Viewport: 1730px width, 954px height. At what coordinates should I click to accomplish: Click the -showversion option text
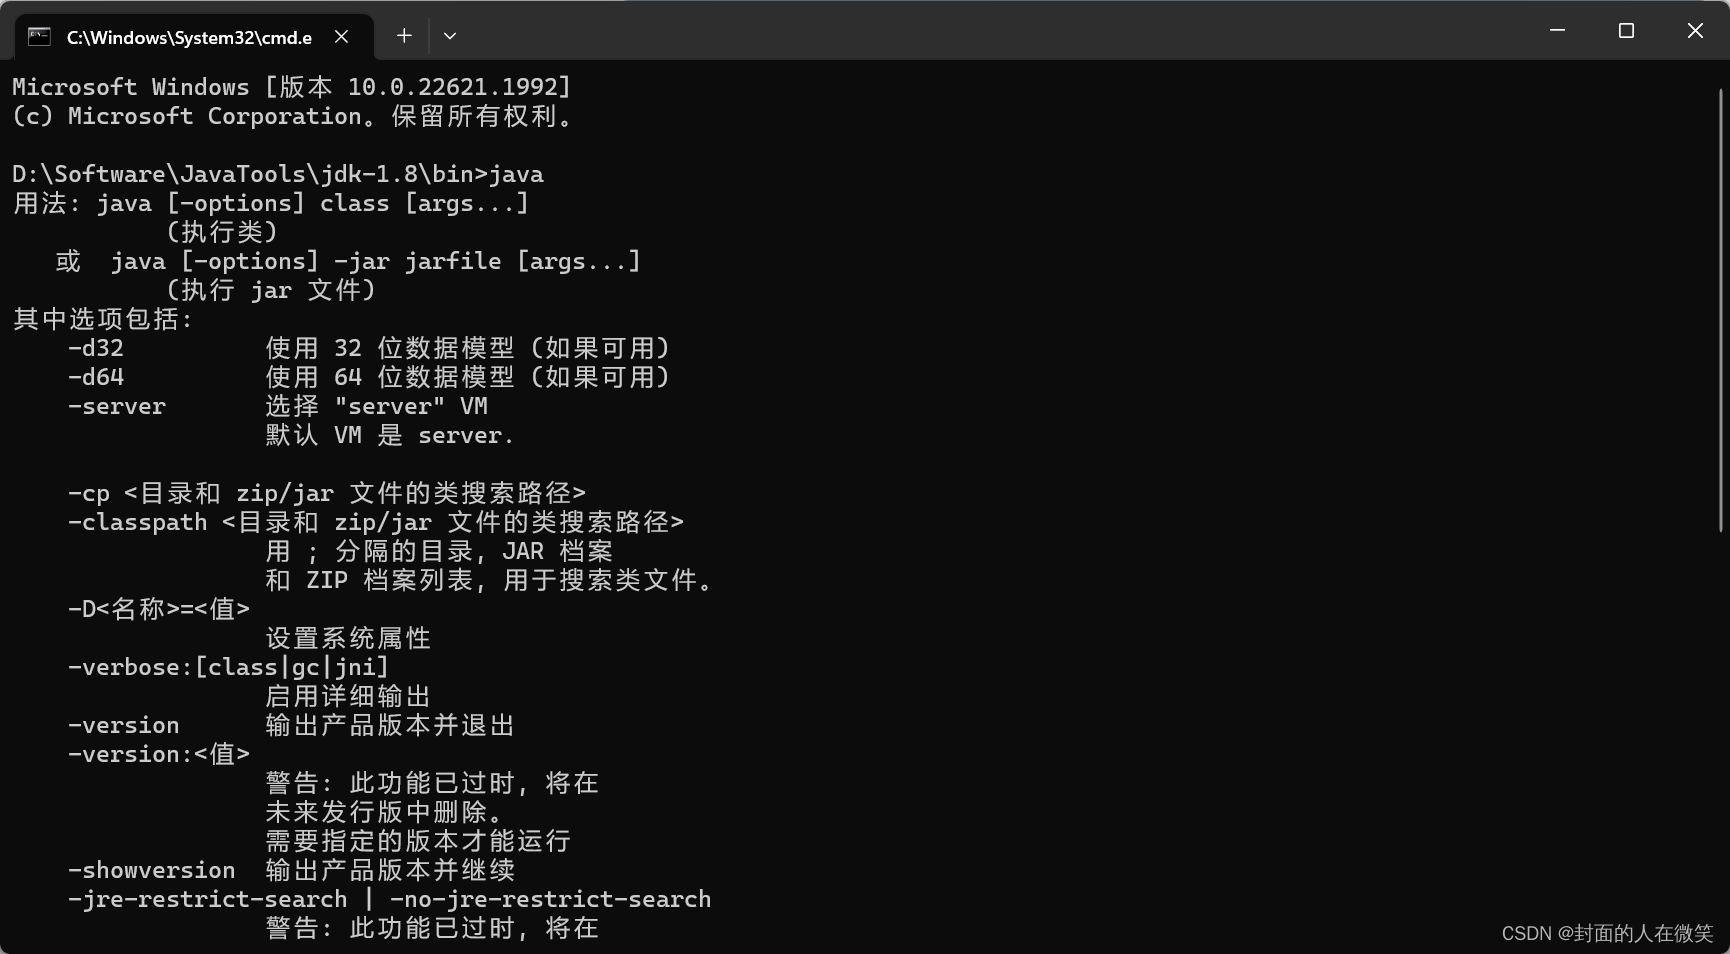click(151, 870)
